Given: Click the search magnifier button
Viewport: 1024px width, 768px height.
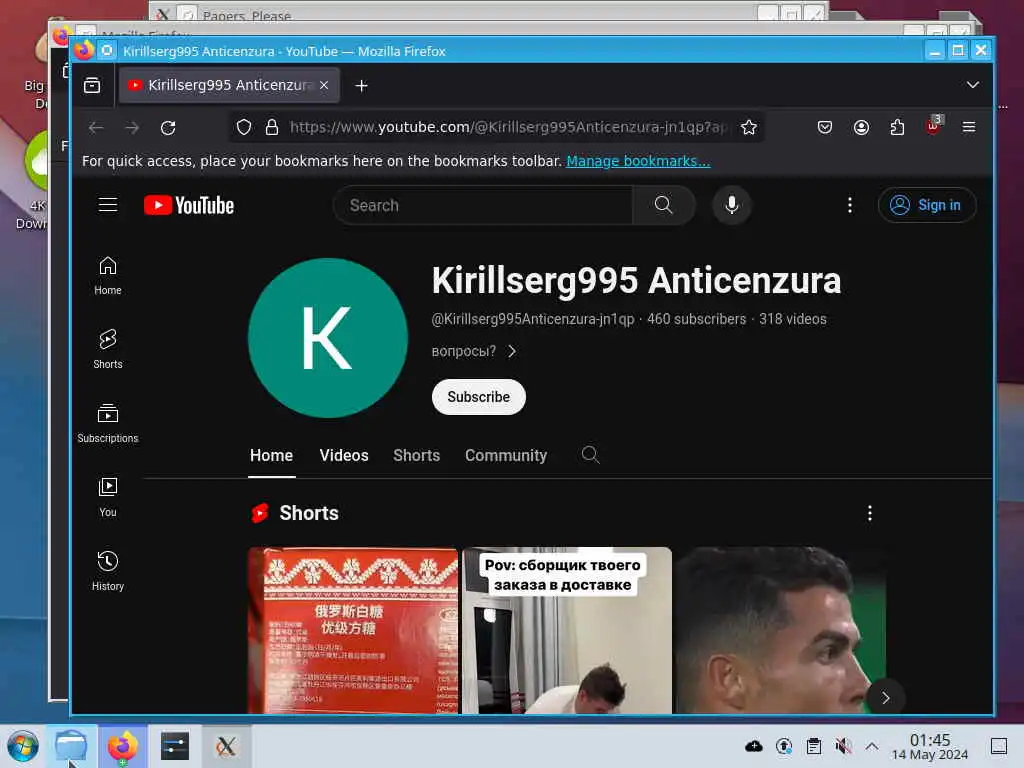Looking at the screenshot, I should (663, 205).
